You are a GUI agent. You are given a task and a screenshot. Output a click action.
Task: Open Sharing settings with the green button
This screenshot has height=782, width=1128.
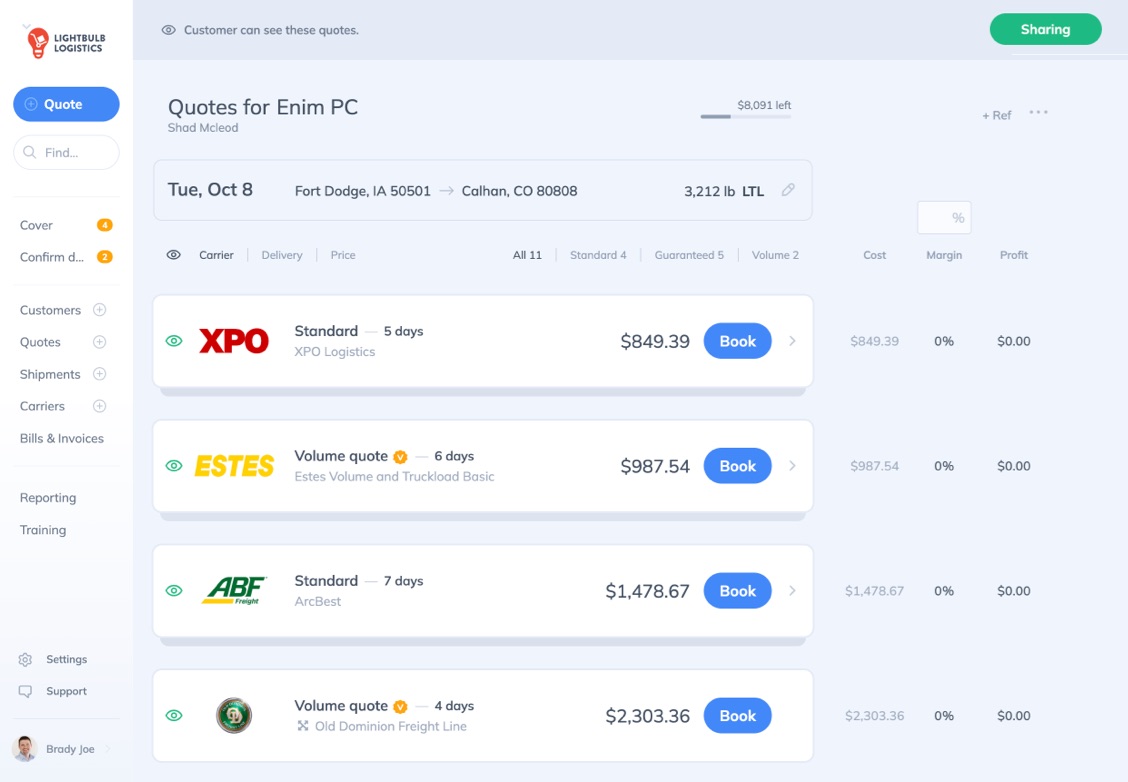click(1045, 29)
